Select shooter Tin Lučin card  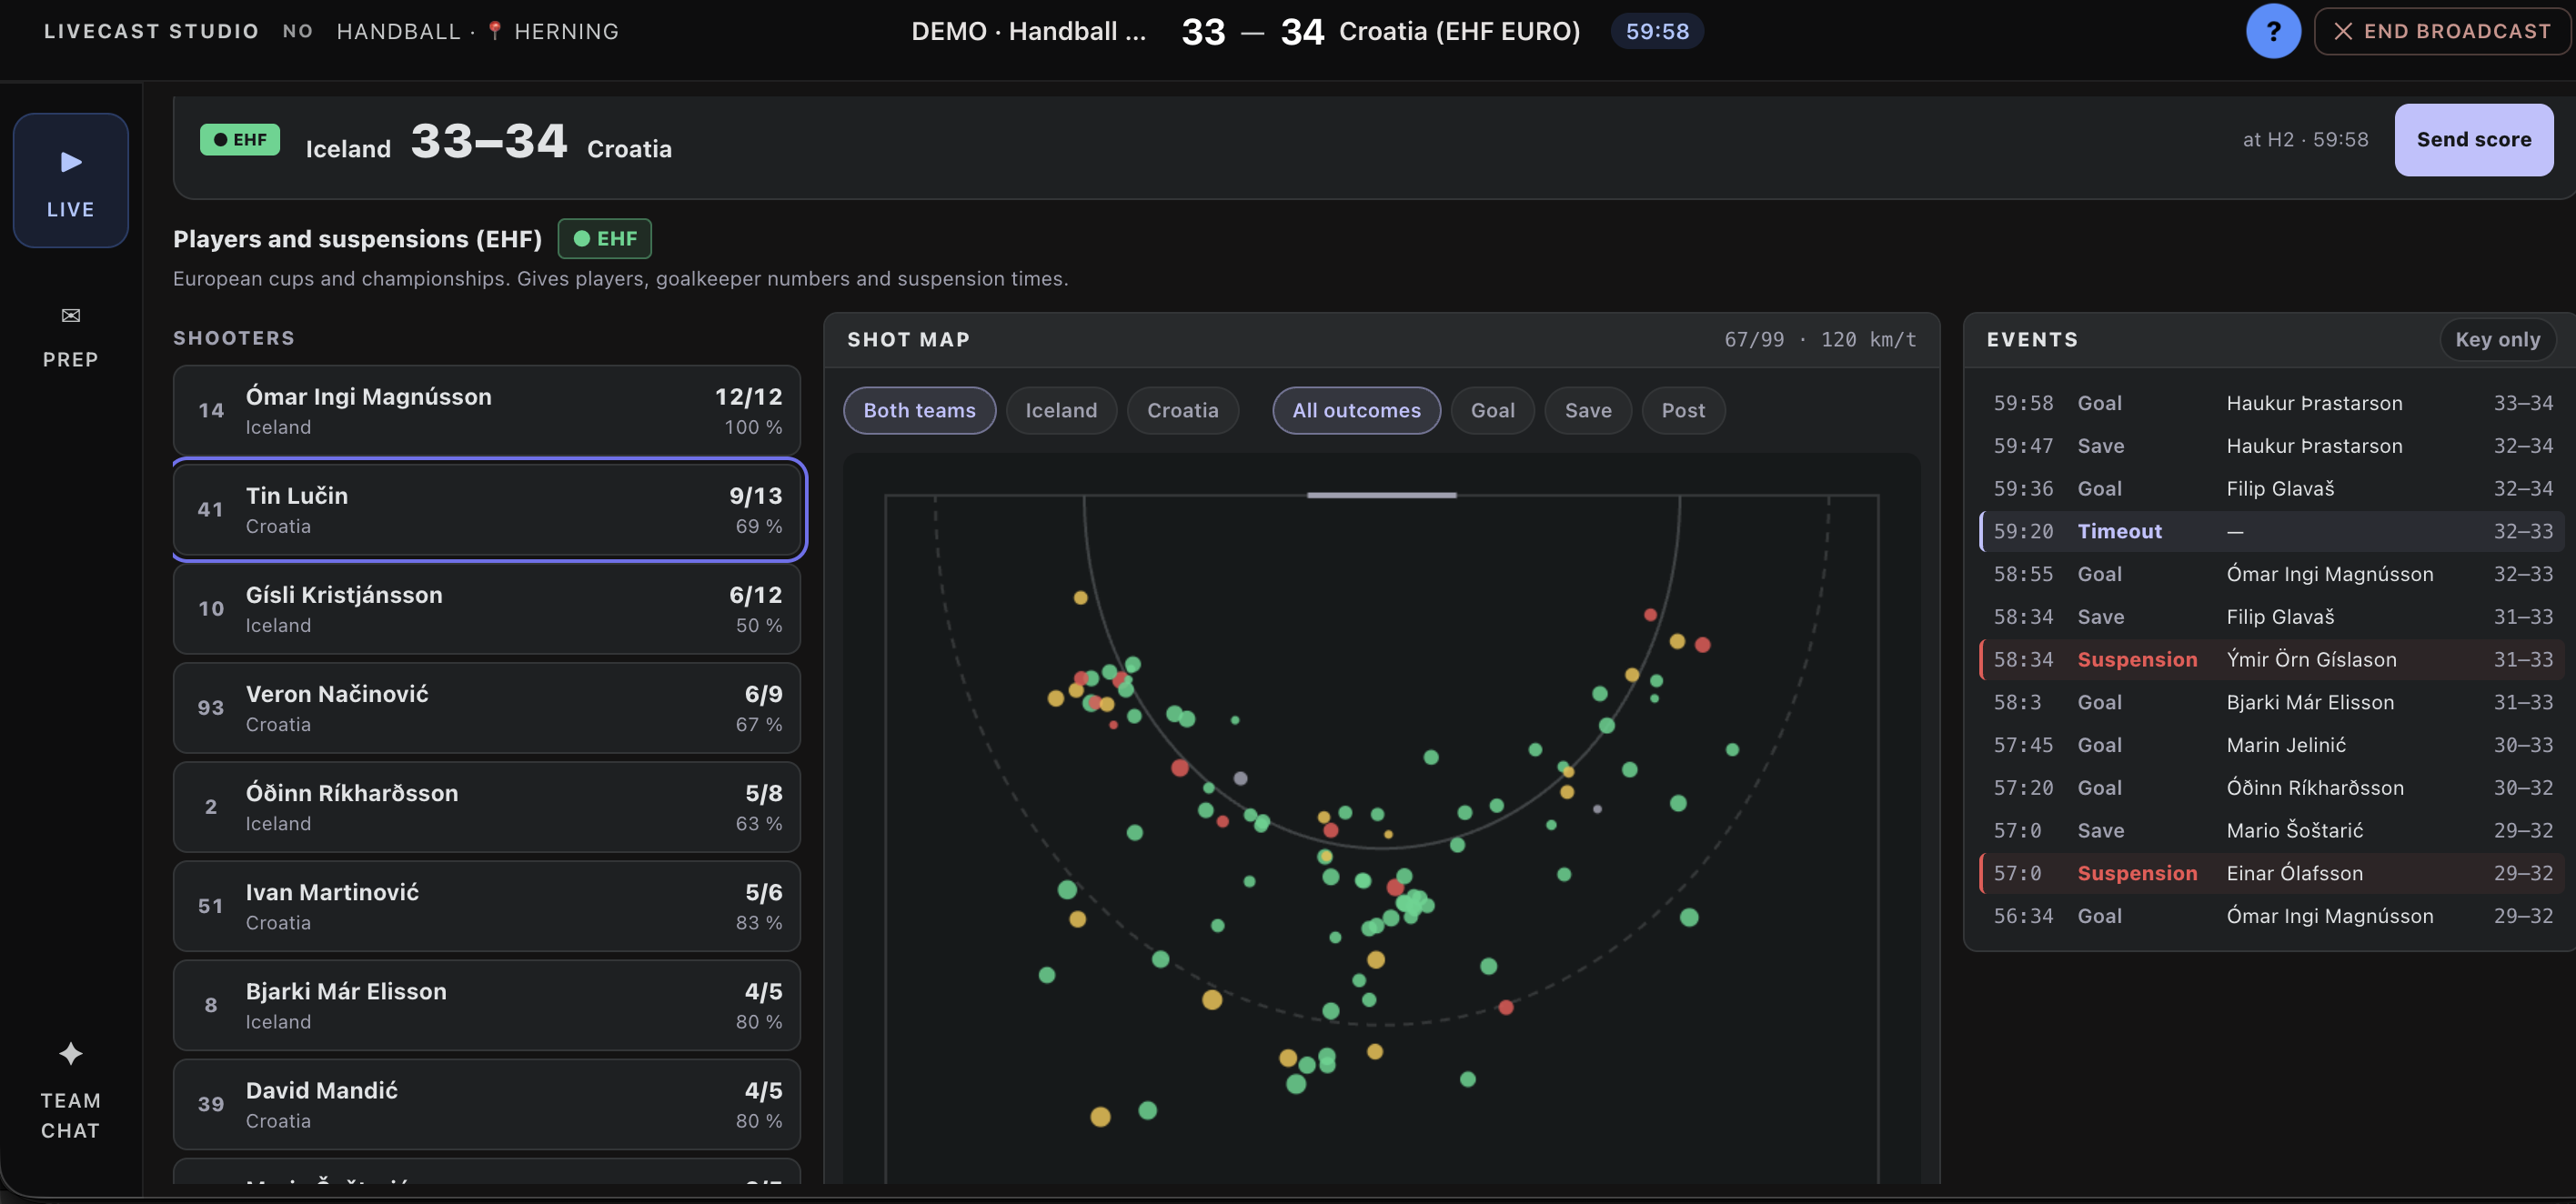tap(487, 509)
